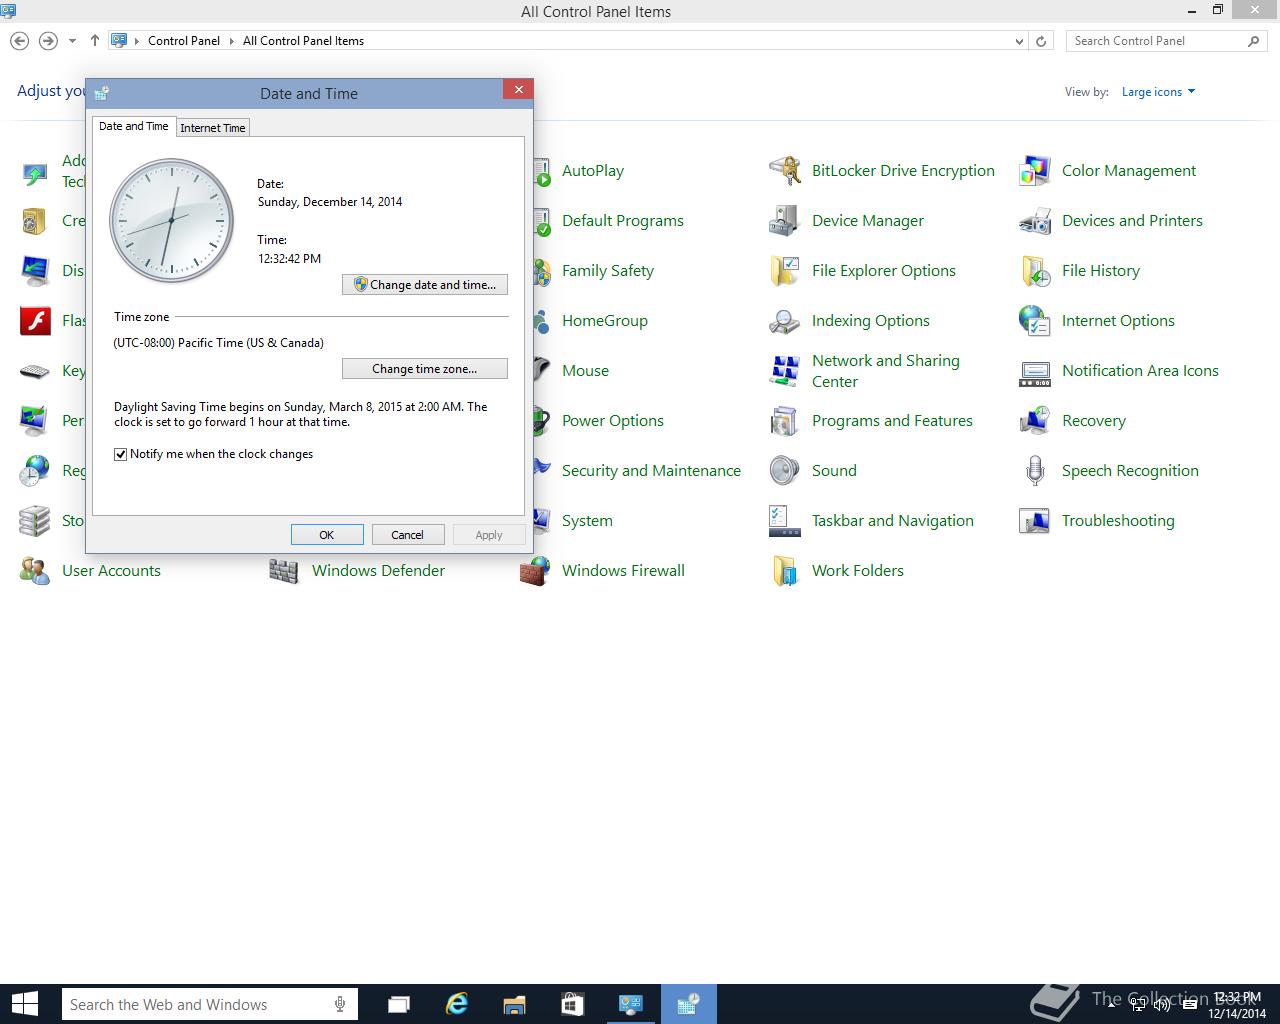Viewport: 1280px width, 1024px height.
Task: Click the Windows Defender wall icon
Action: click(285, 571)
